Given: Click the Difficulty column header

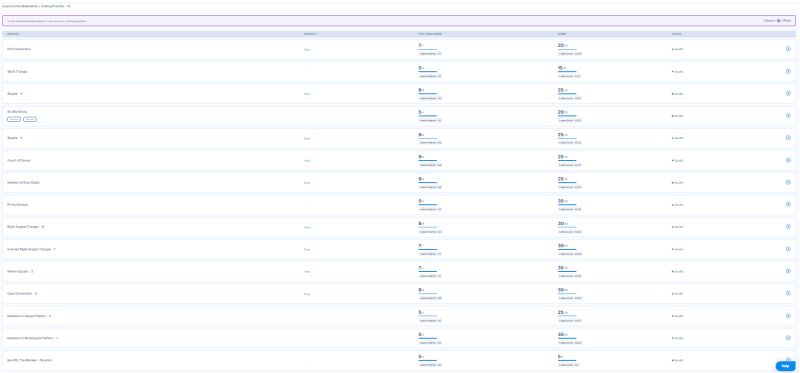Looking at the screenshot, I should [310, 34].
